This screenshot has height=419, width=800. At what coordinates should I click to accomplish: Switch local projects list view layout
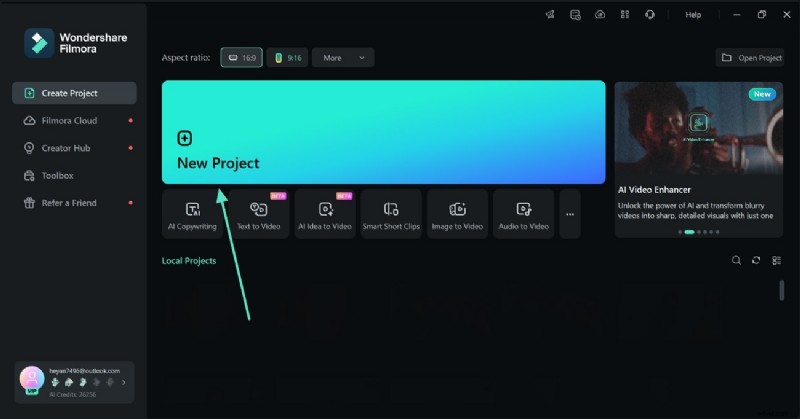point(777,260)
